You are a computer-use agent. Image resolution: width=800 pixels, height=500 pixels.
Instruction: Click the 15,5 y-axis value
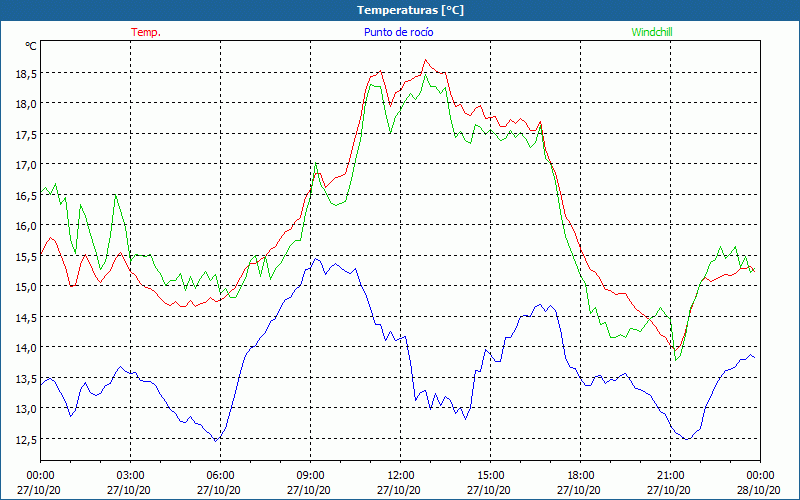pyautogui.click(x=27, y=256)
